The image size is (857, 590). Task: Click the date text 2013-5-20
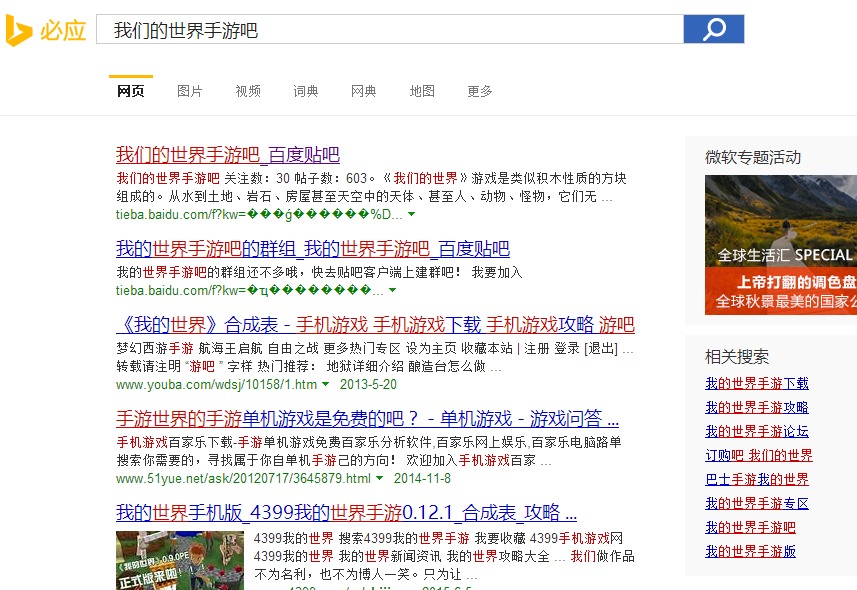(x=368, y=384)
